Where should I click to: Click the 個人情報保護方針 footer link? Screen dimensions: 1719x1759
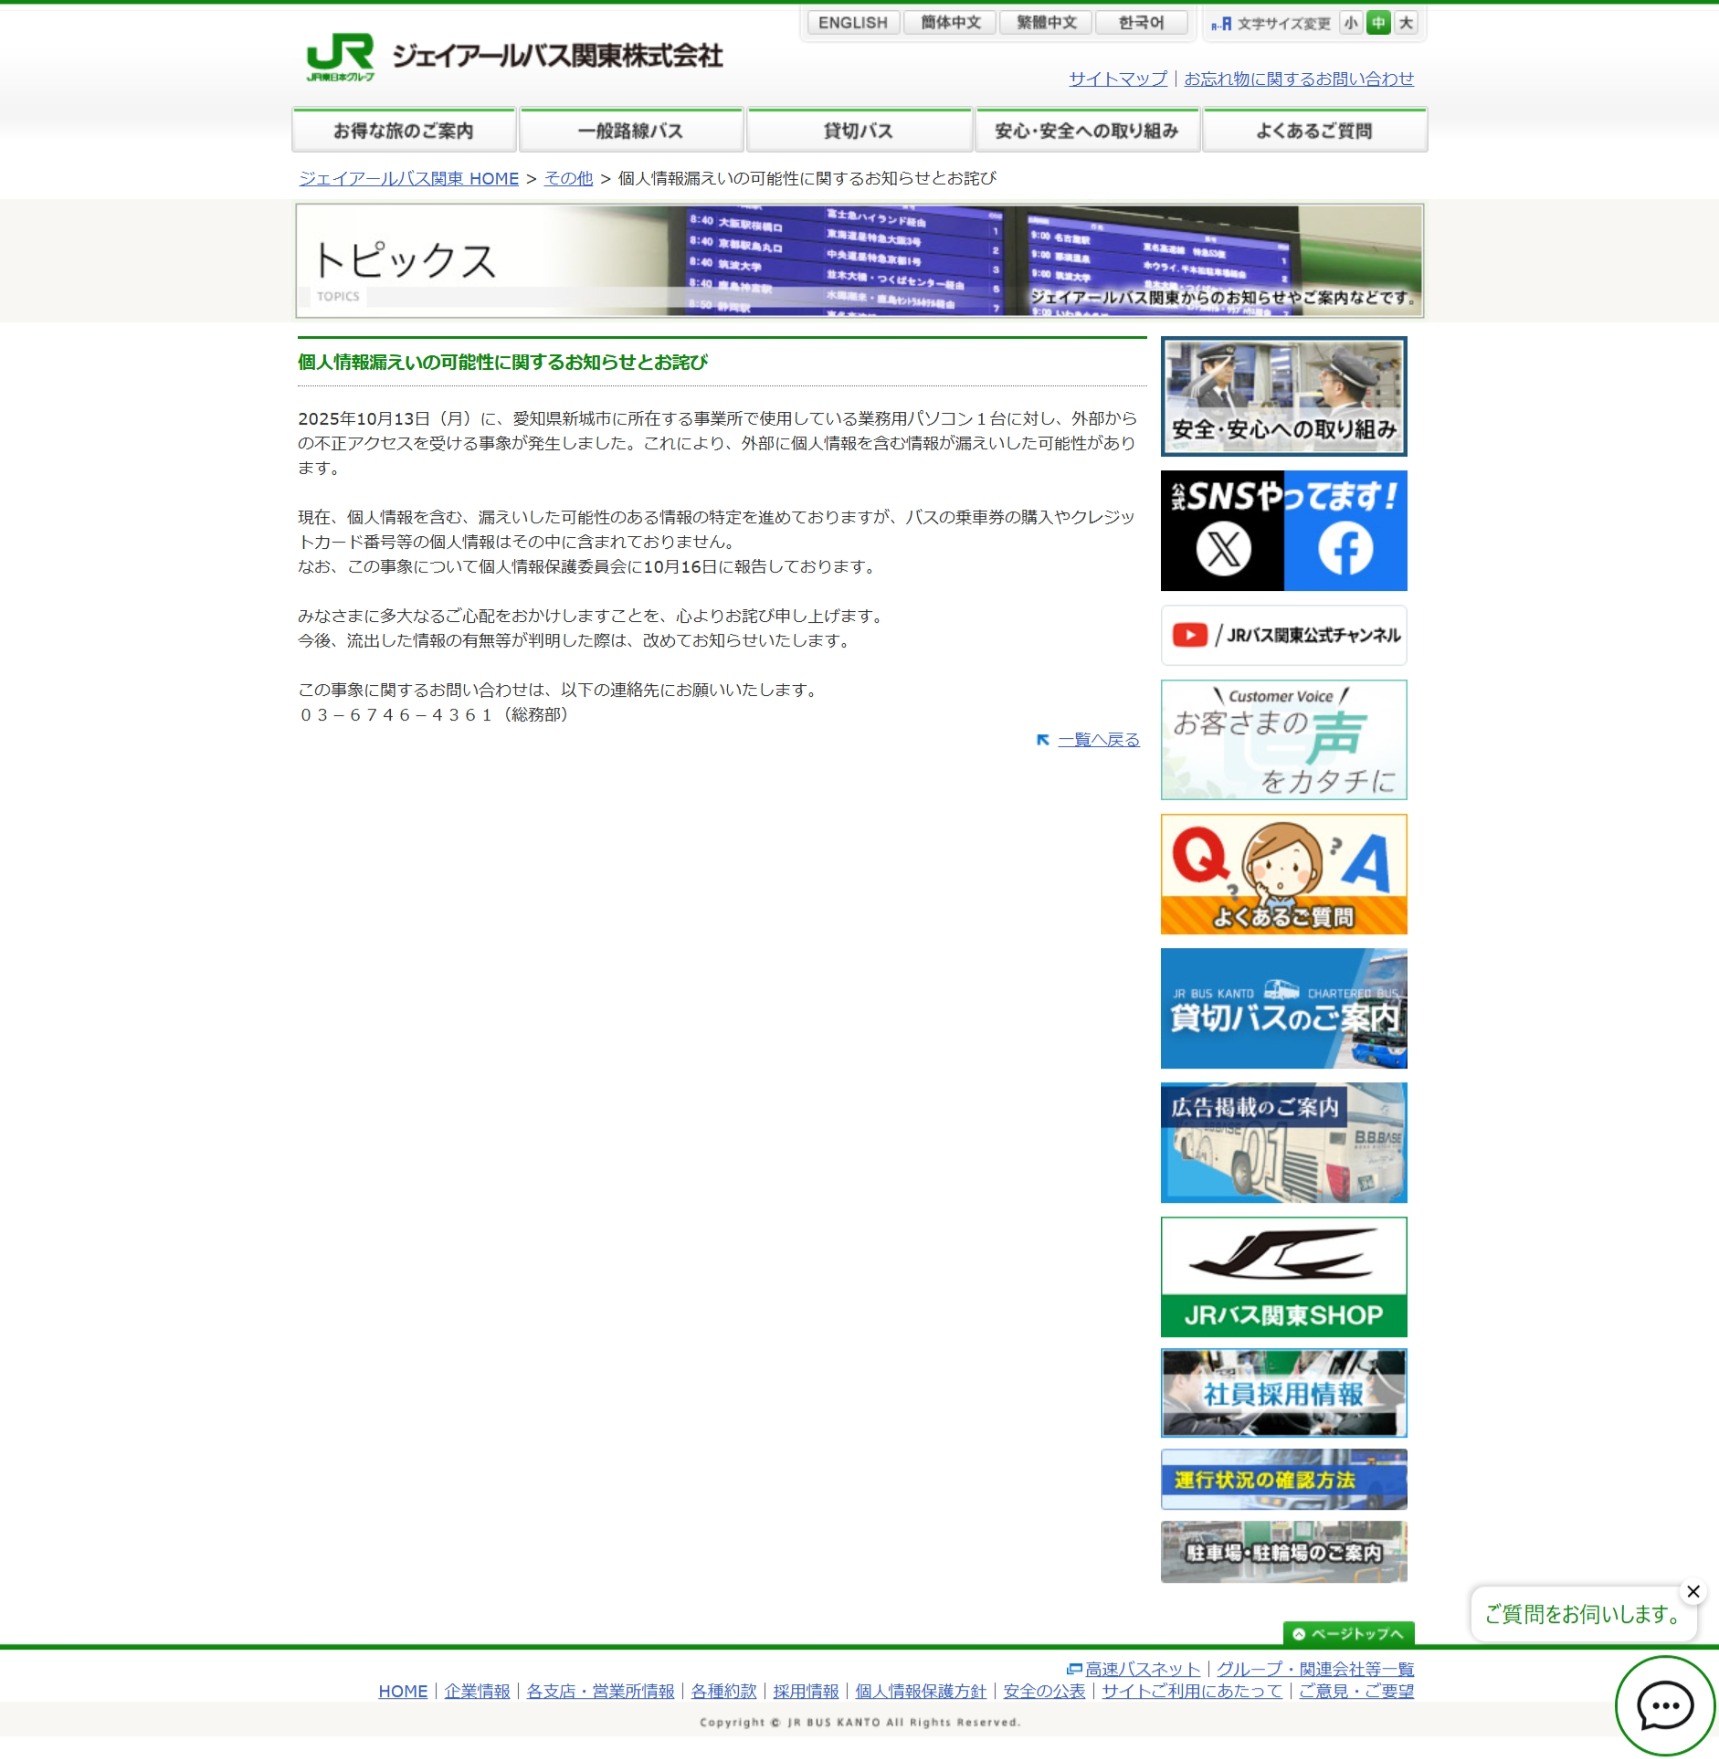[920, 1691]
